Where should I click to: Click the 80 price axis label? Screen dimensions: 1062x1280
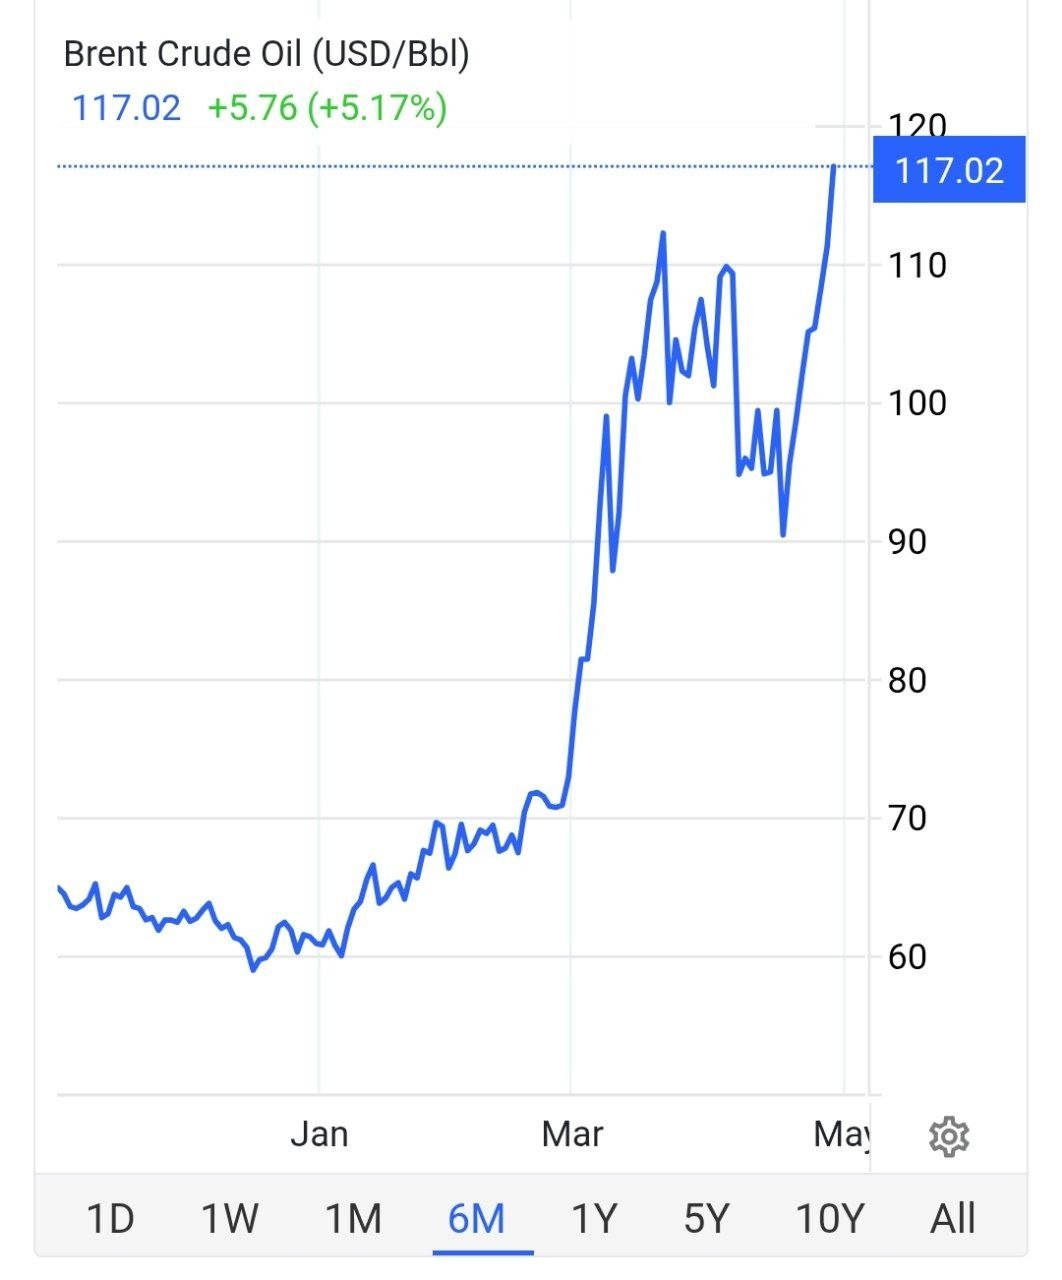(x=907, y=681)
